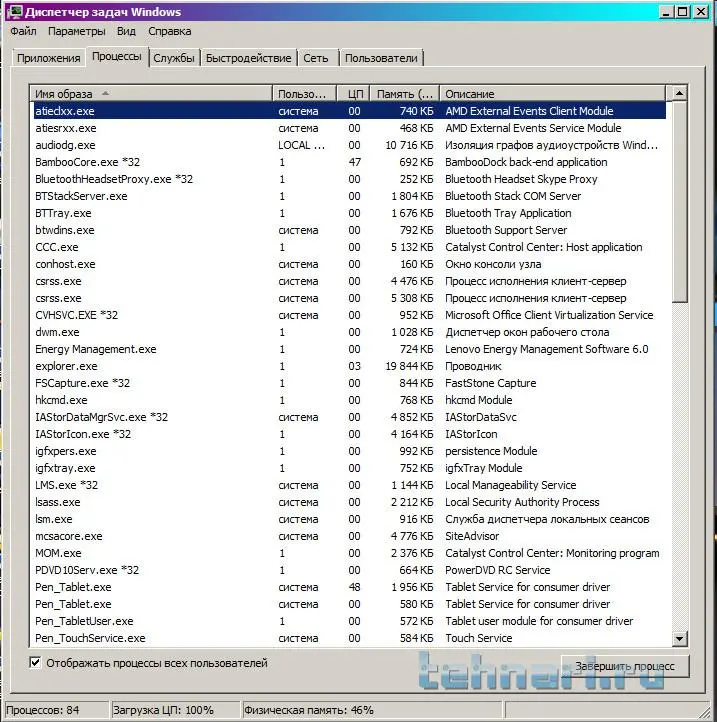
Task: Sort by the Описание column header
Action: pos(553,94)
